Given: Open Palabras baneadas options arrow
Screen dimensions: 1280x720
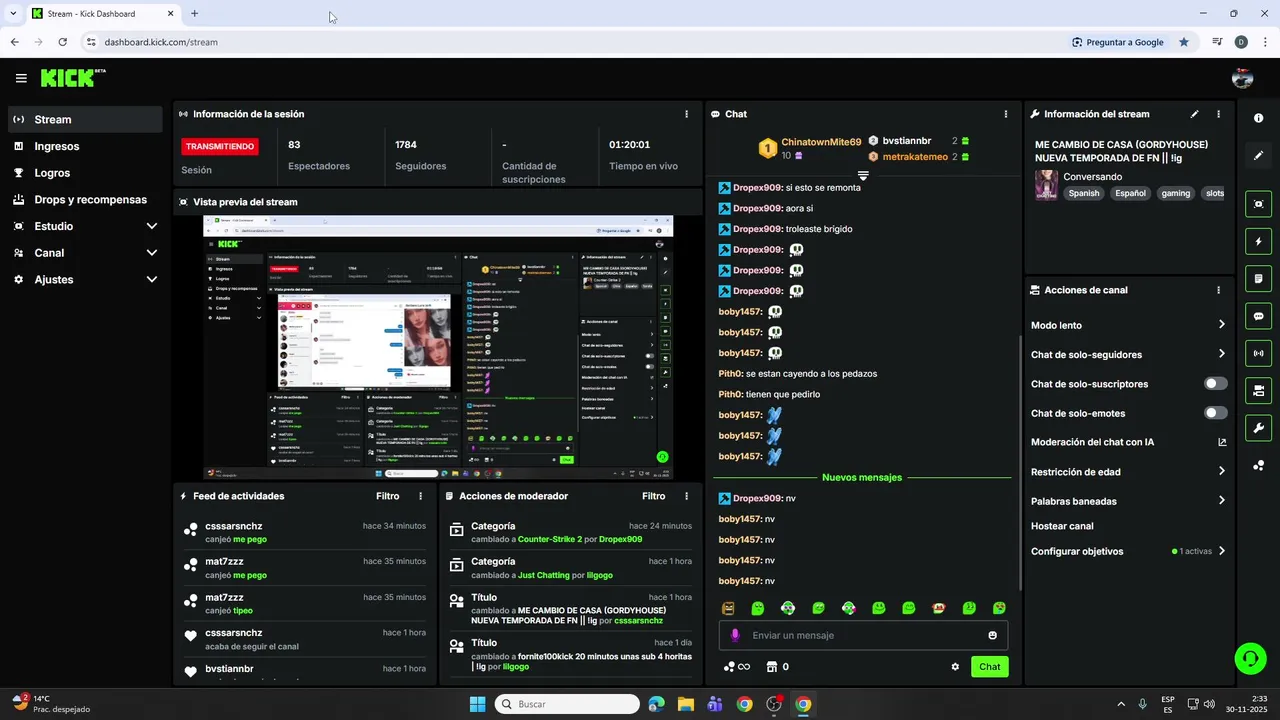Looking at the screenshot, I should point(1221,501).
